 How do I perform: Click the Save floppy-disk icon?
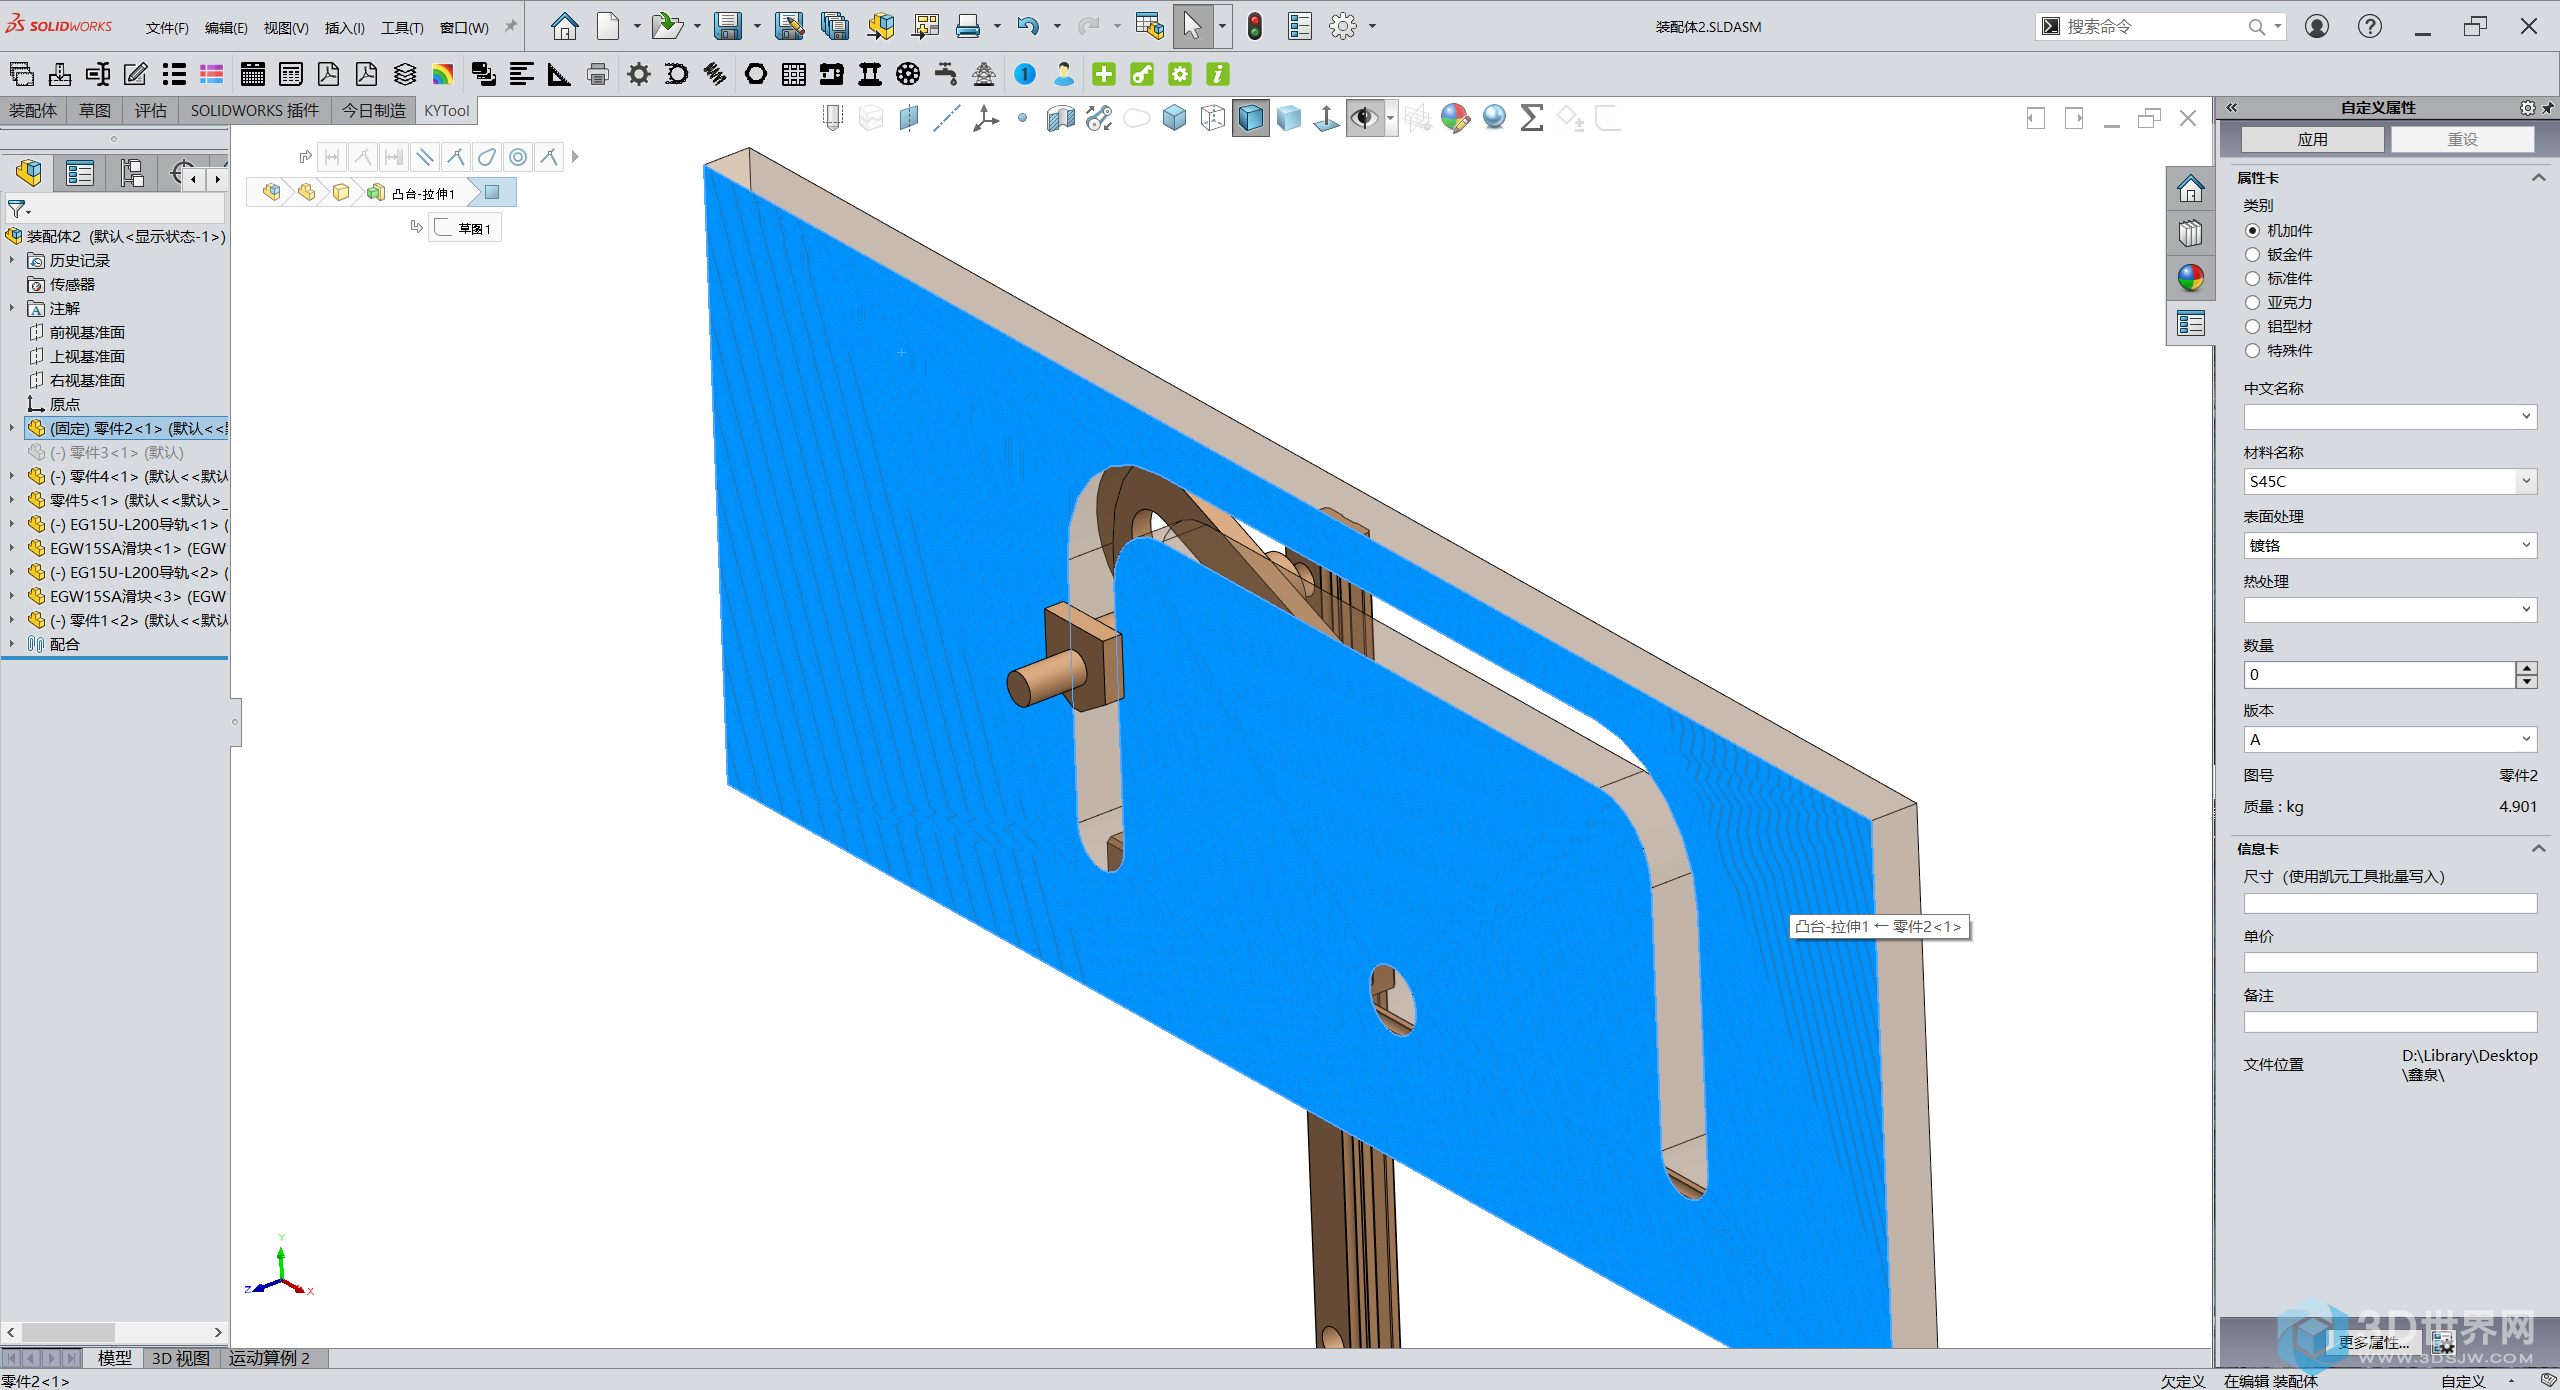(727, 26)
